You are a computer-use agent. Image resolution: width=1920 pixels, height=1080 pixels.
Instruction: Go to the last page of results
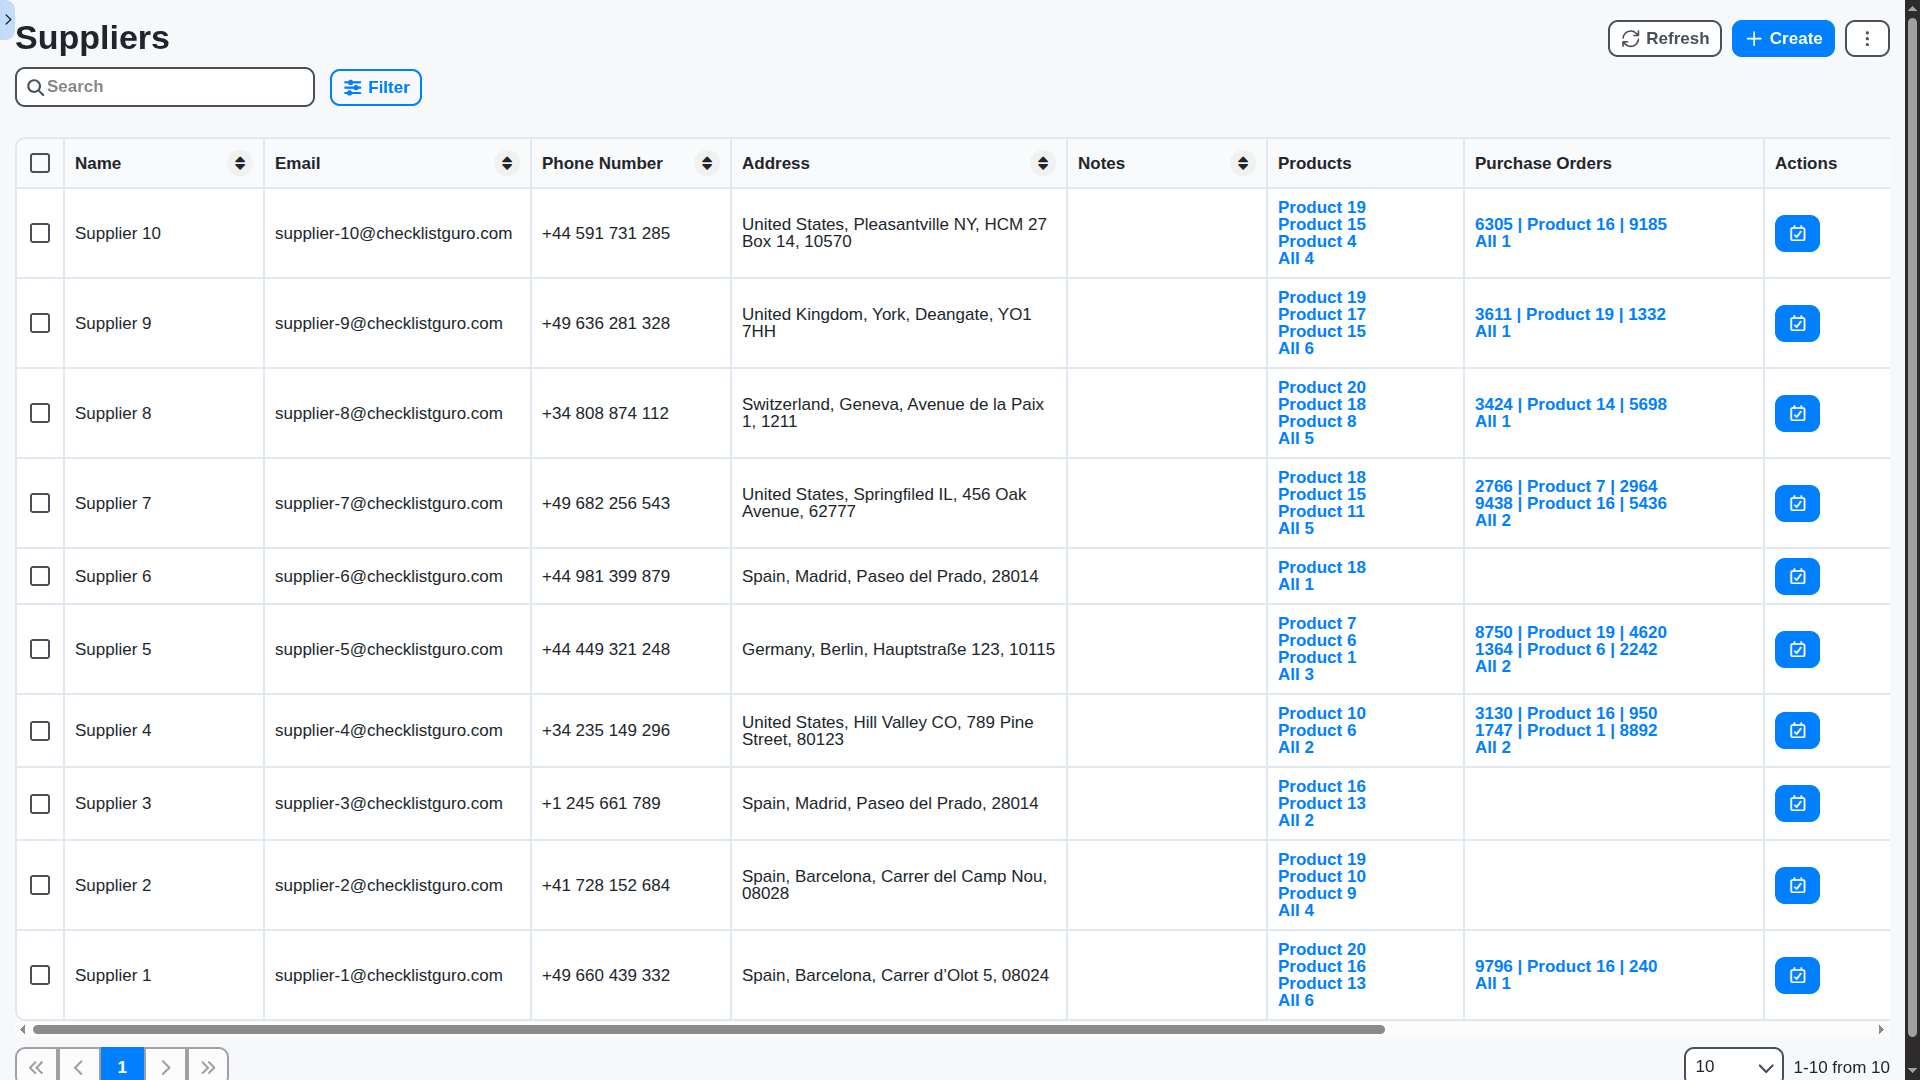tap(208, 1067)
